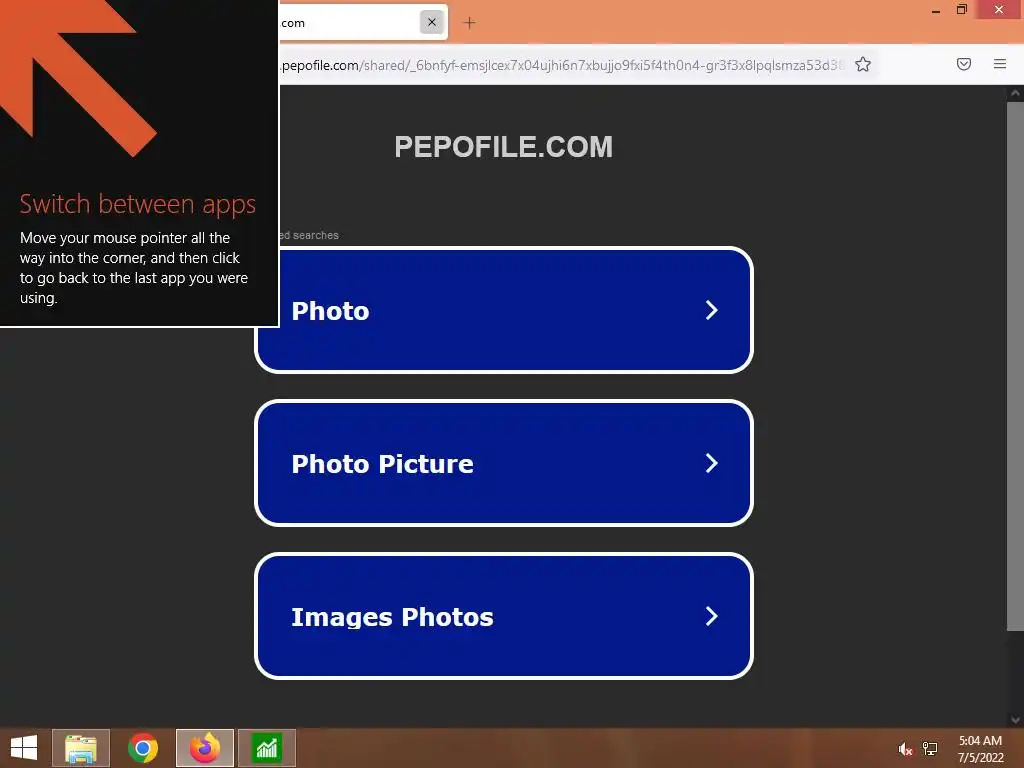Image resolution: width=1024 pixels, height=768 pixels.
Task: Switch to Firefox in the taskbar
Action: (x=204, y=748)
